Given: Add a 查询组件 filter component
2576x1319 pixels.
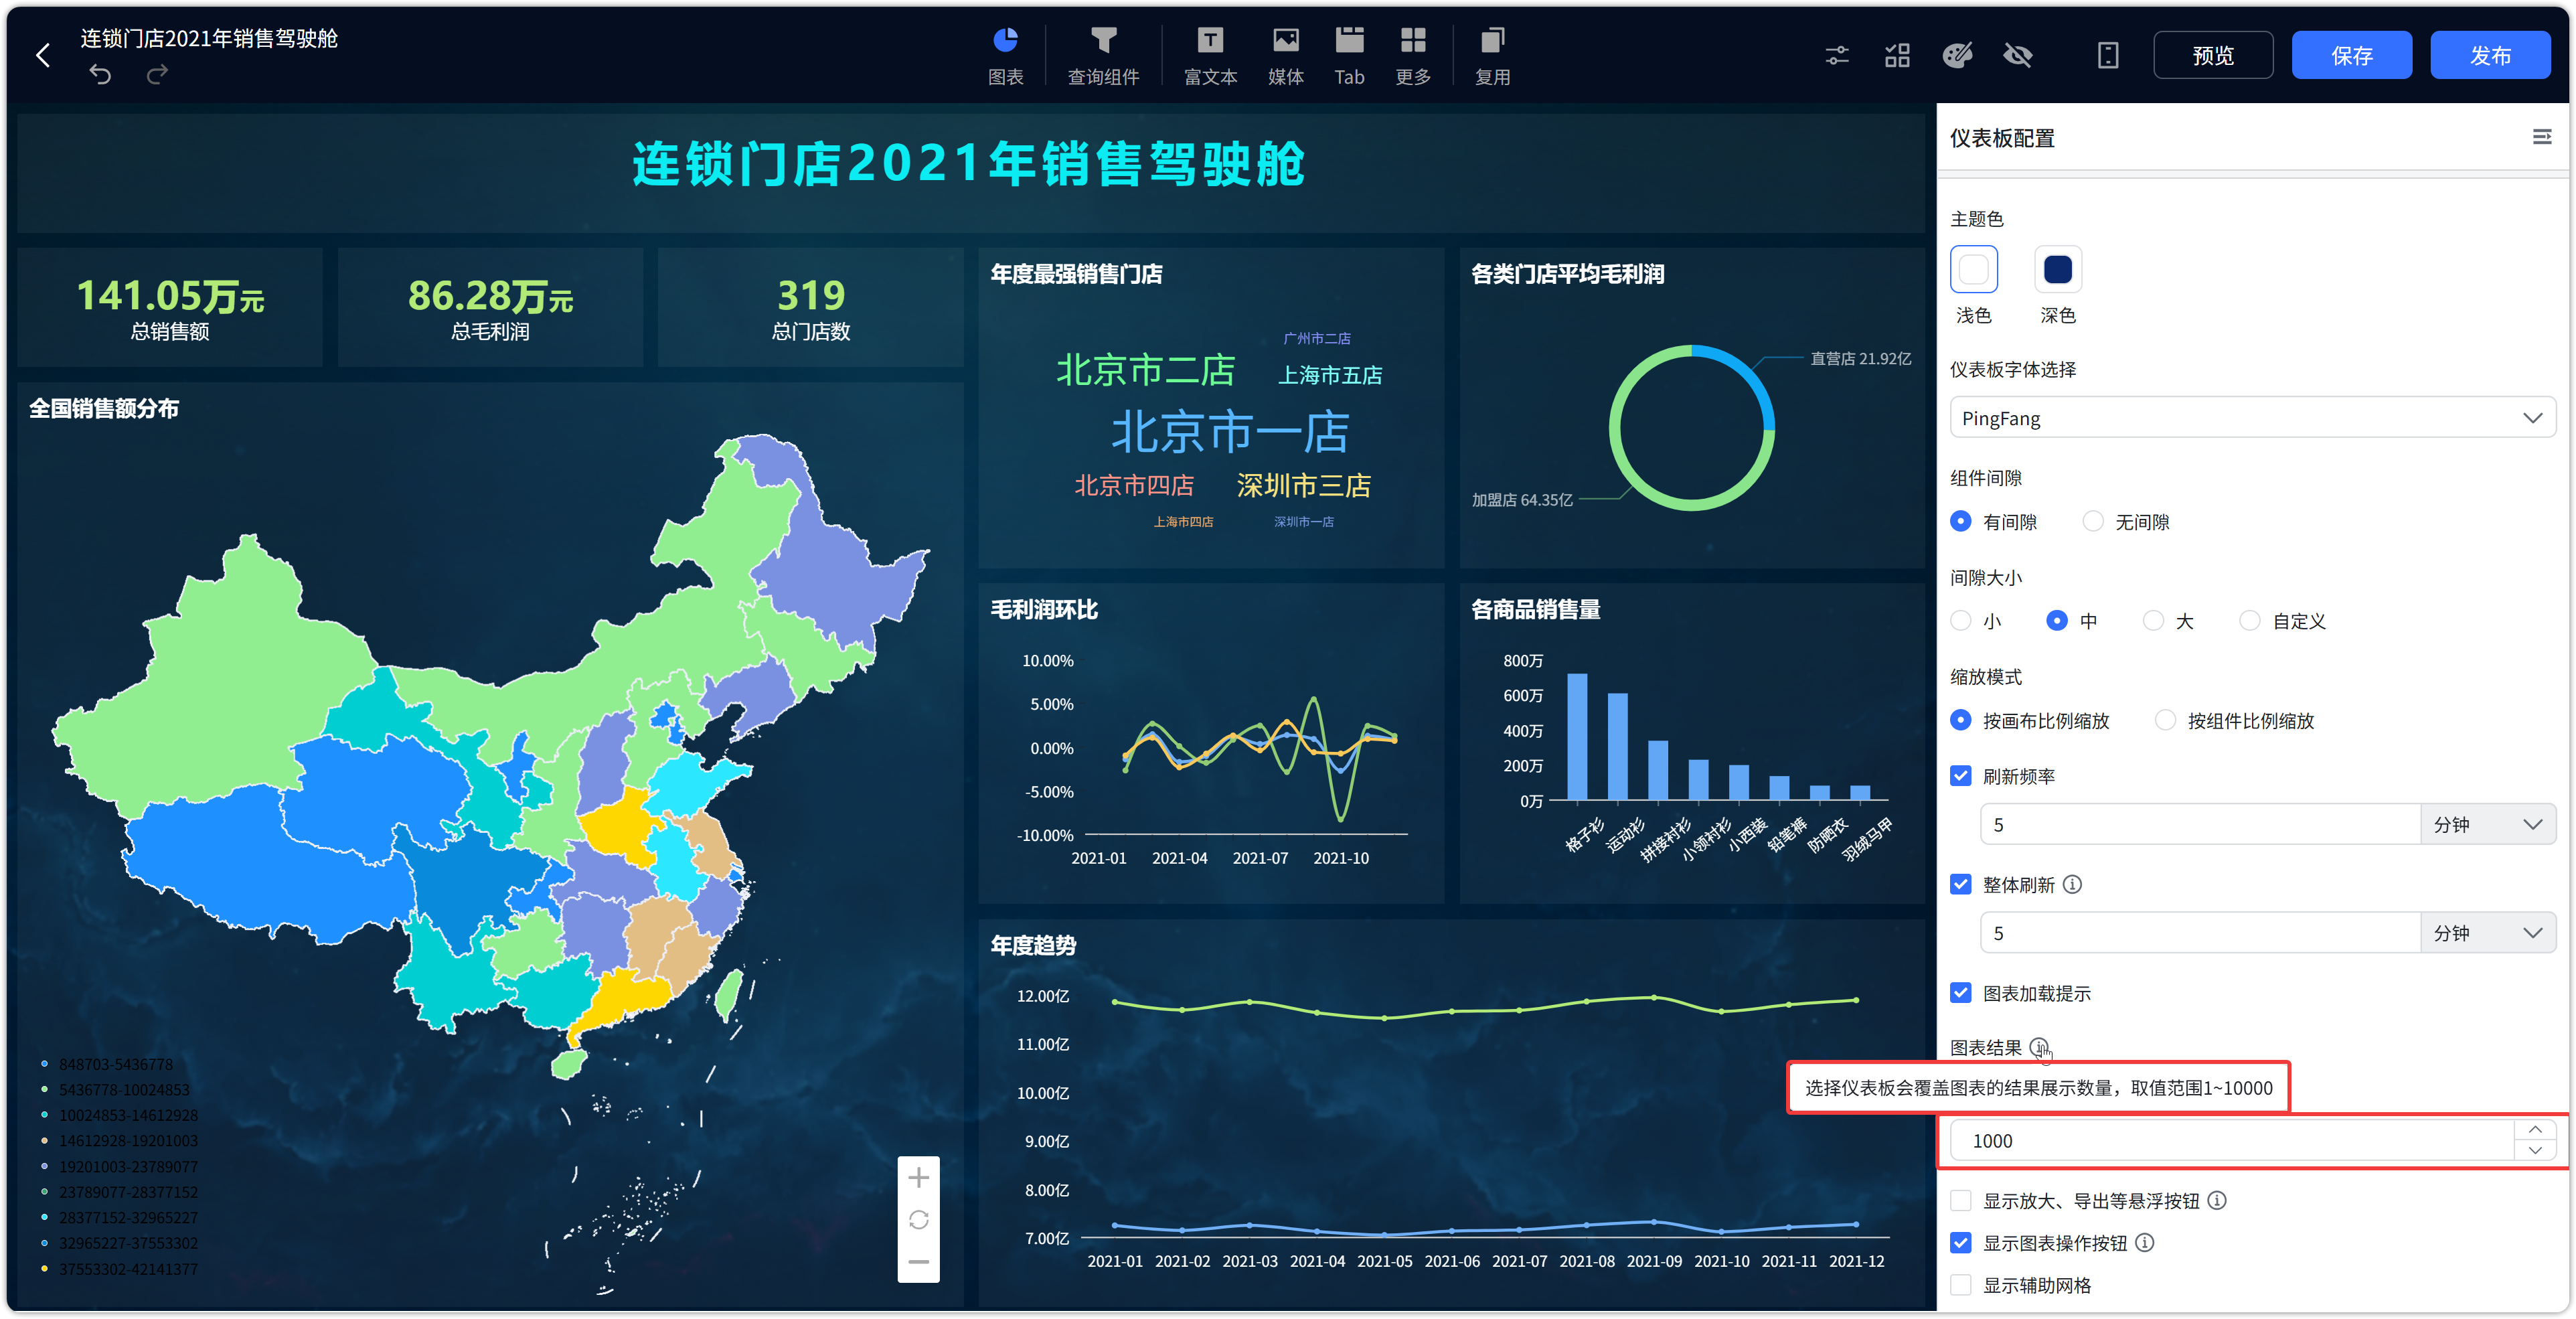Looking at the screenshot, I should tap(1103, 56).
